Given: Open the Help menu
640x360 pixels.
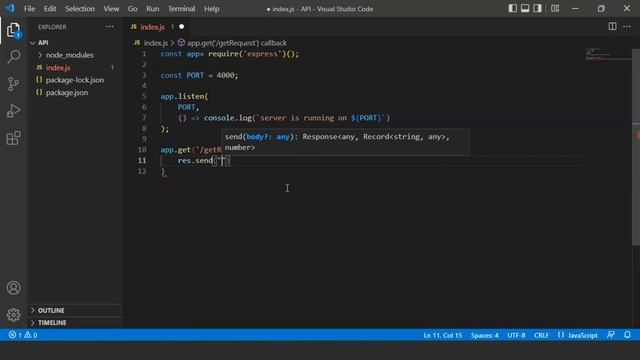Looking at the screenshot, I should pos(211,9).
